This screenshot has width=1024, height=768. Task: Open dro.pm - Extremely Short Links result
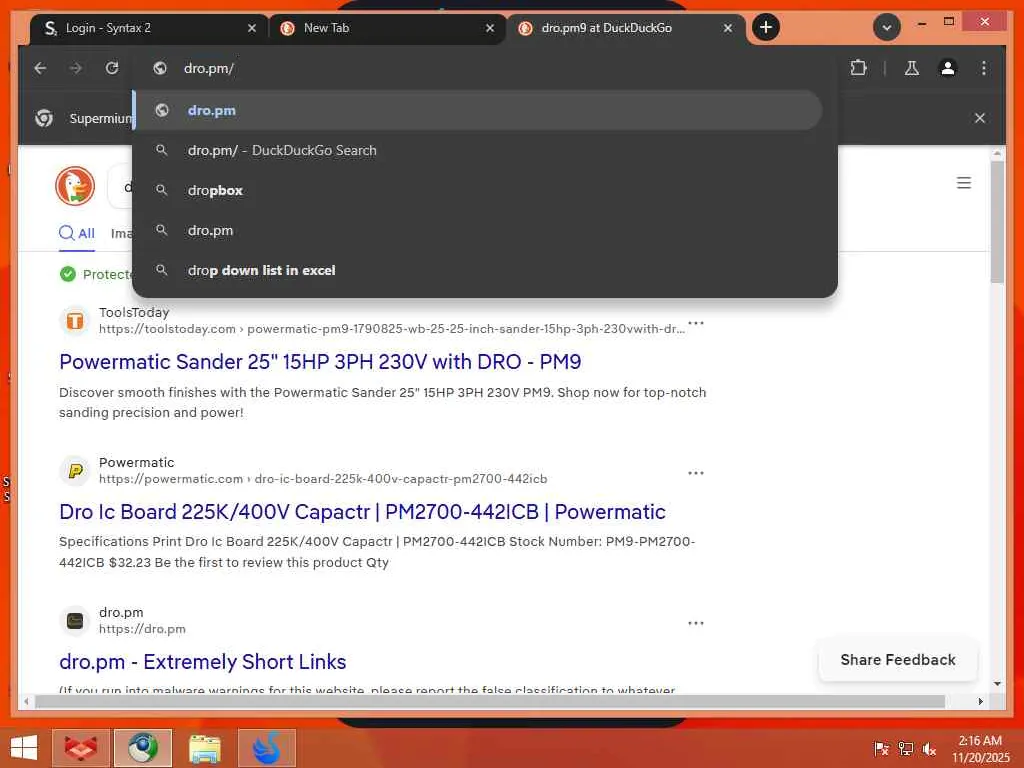click(202, 662)
